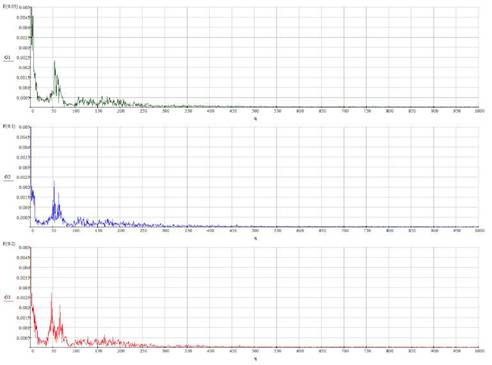Click the green curve's initial spike at zero

[32, 20]
